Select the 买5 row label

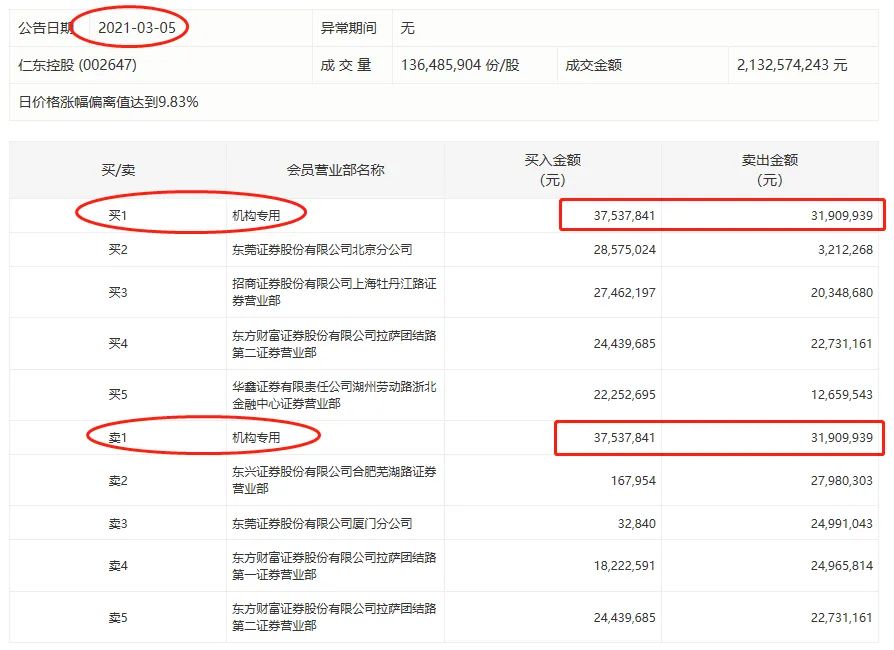[x=118, y=395]
